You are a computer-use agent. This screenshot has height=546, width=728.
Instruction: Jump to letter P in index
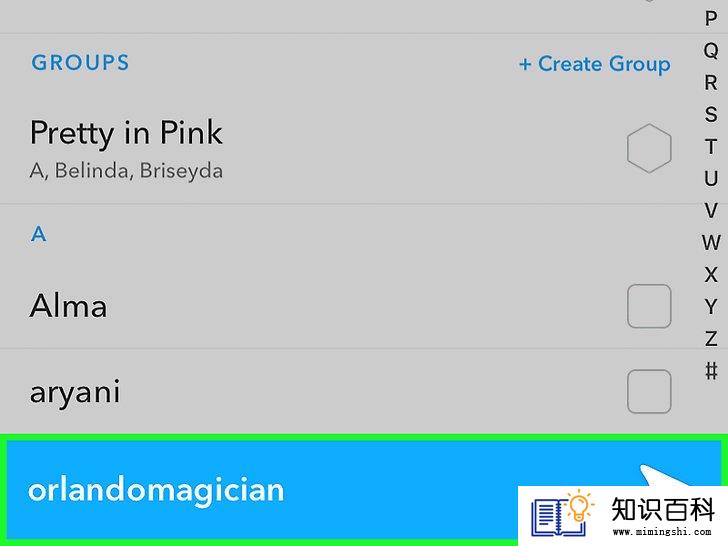click(x=710, y=19)
